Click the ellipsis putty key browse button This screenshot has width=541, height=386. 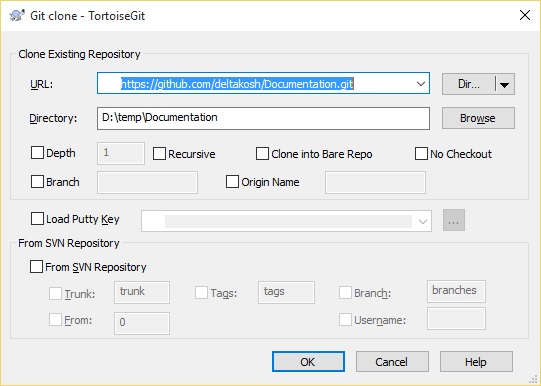click(454, 220)
